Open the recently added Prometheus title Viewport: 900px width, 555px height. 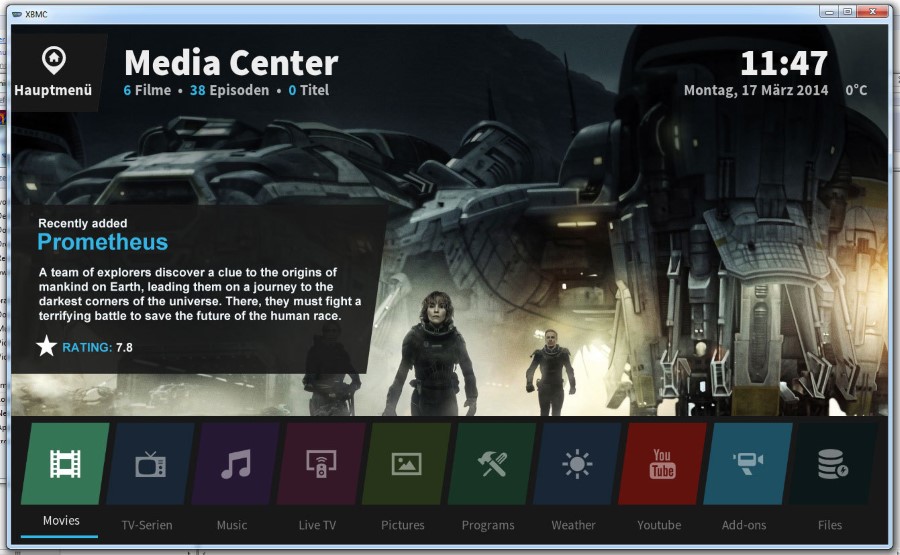103,242
